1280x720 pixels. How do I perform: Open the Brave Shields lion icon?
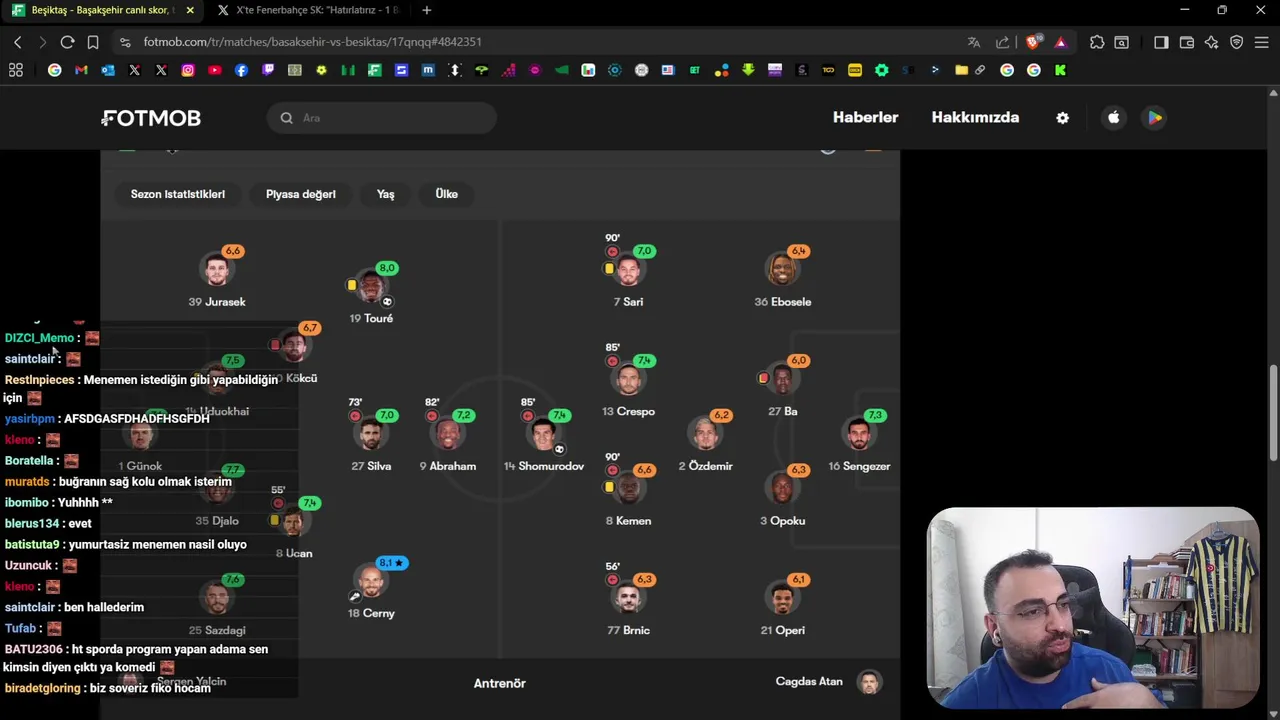[1033, 42]
